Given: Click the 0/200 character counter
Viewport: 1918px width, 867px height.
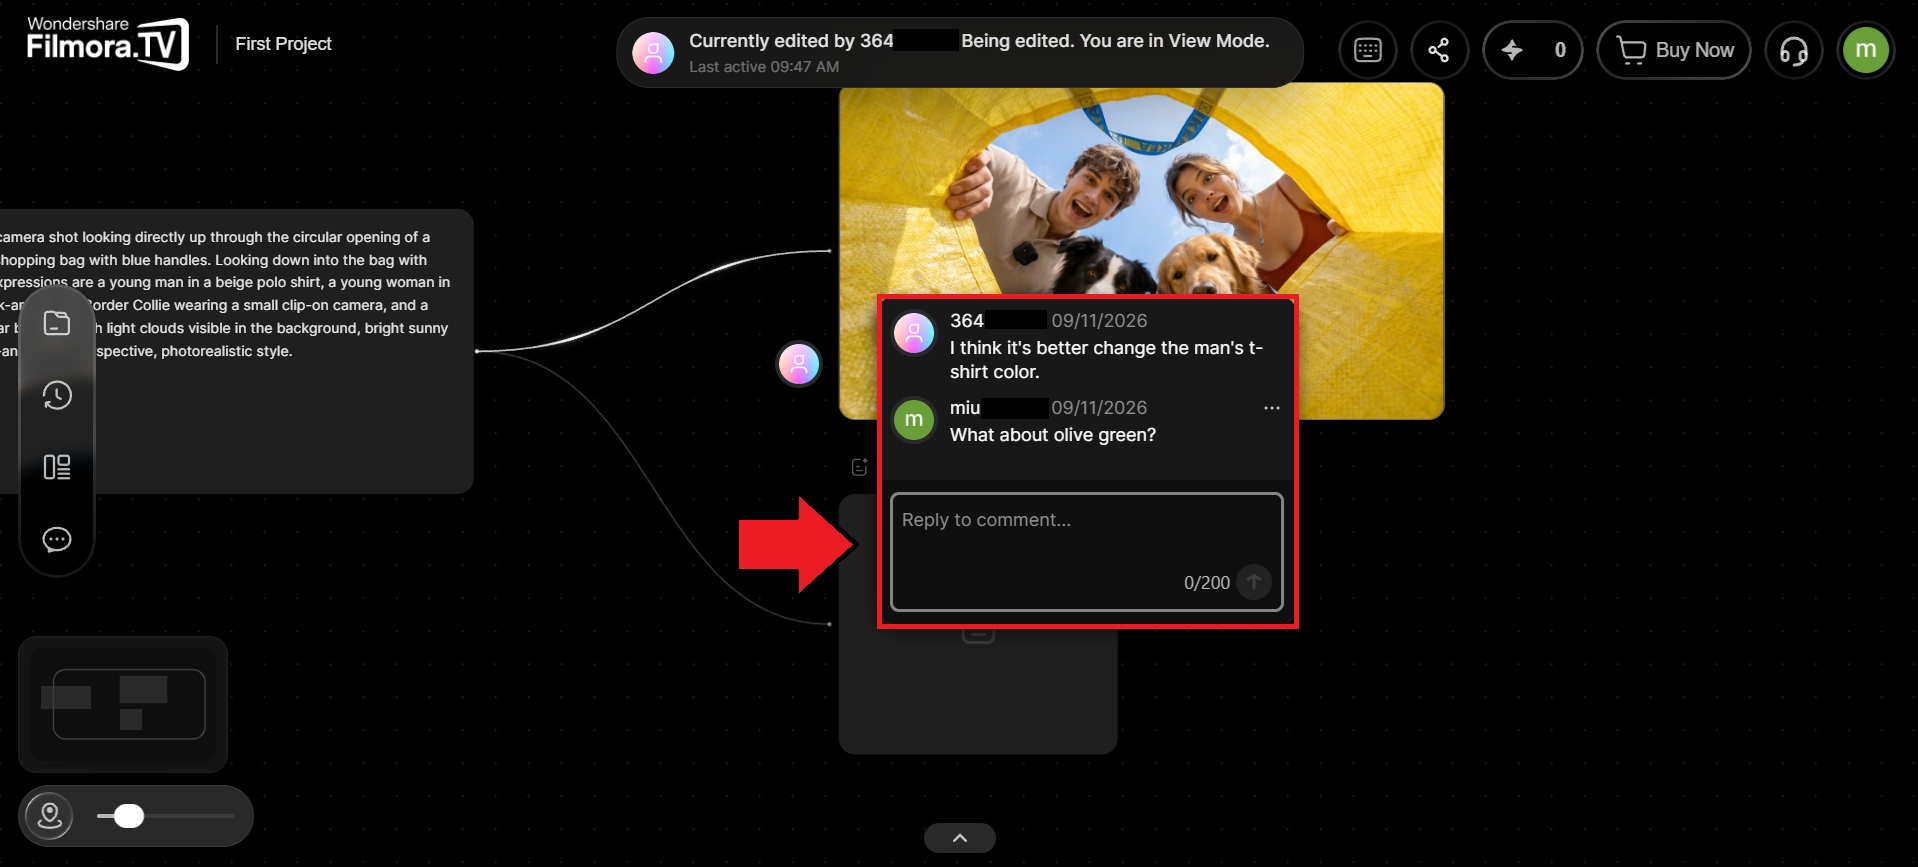Looking at the screenshot, I should 1207,583.
